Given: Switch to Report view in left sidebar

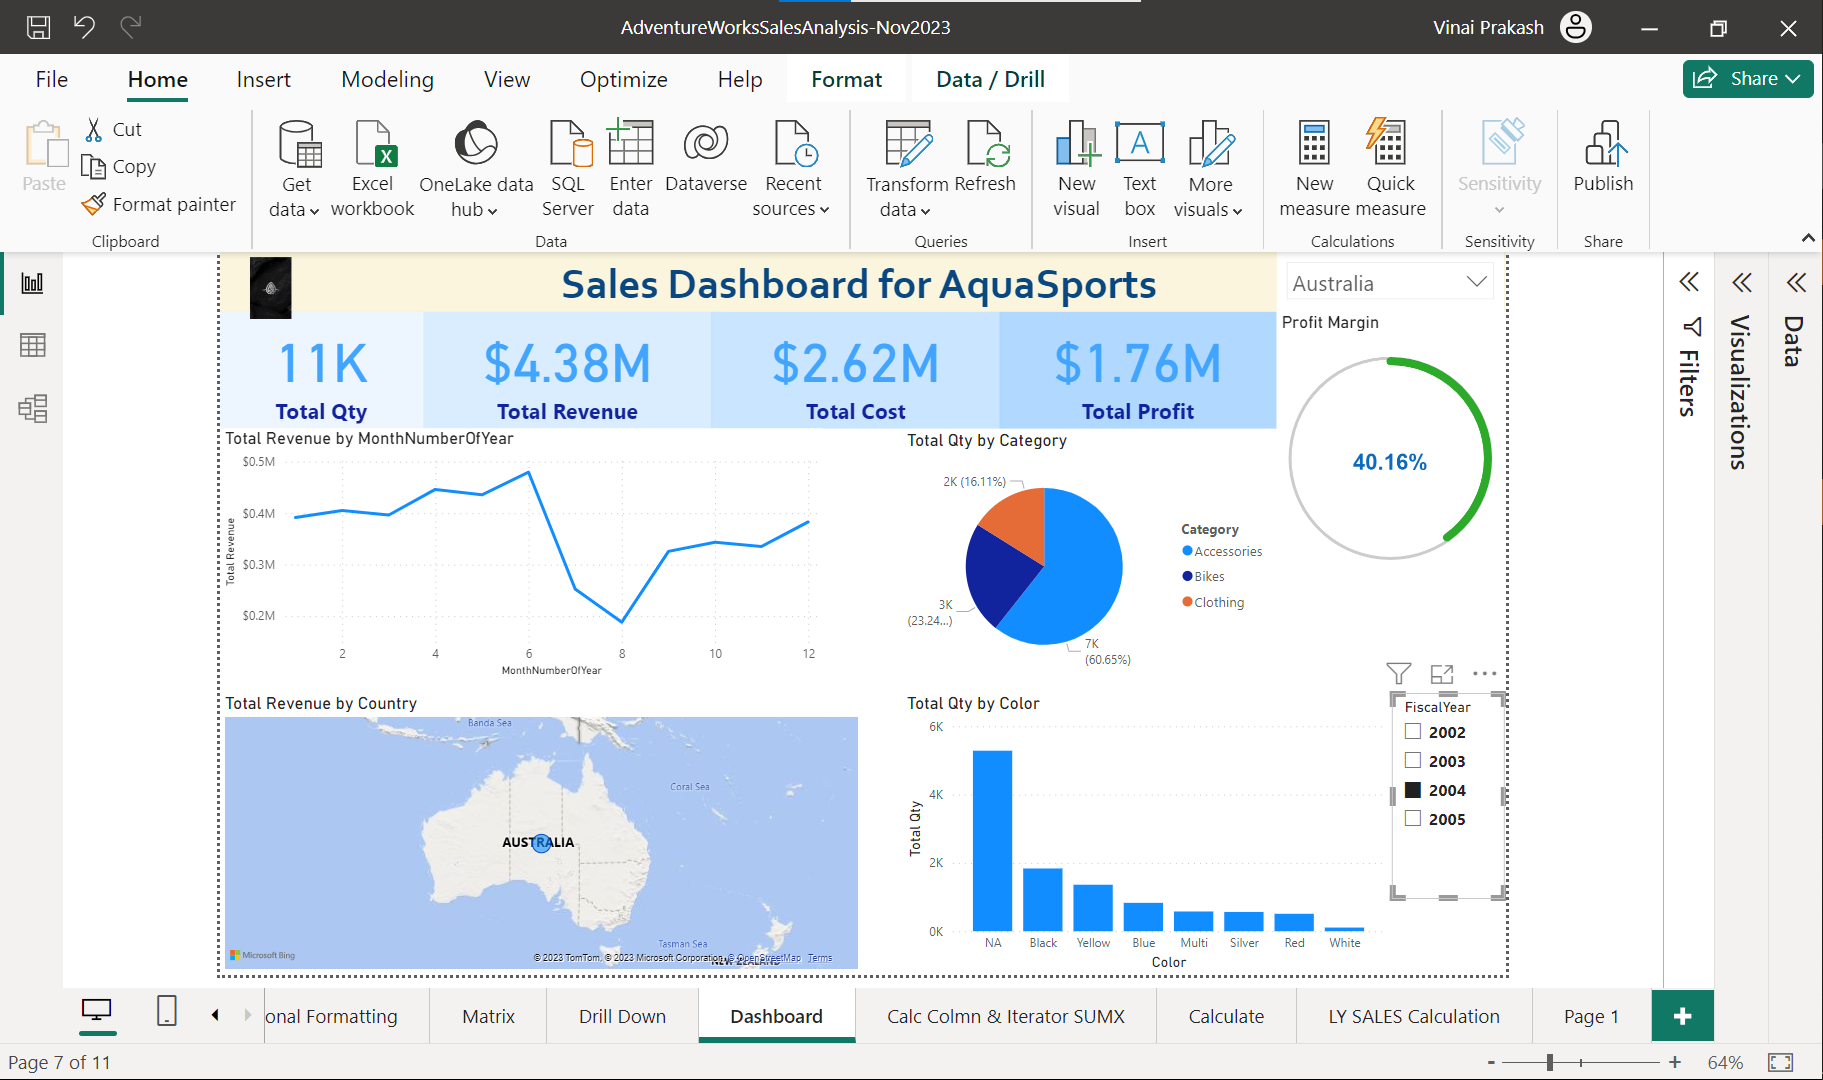Looking at the screenshot, I should coord(33,283).
